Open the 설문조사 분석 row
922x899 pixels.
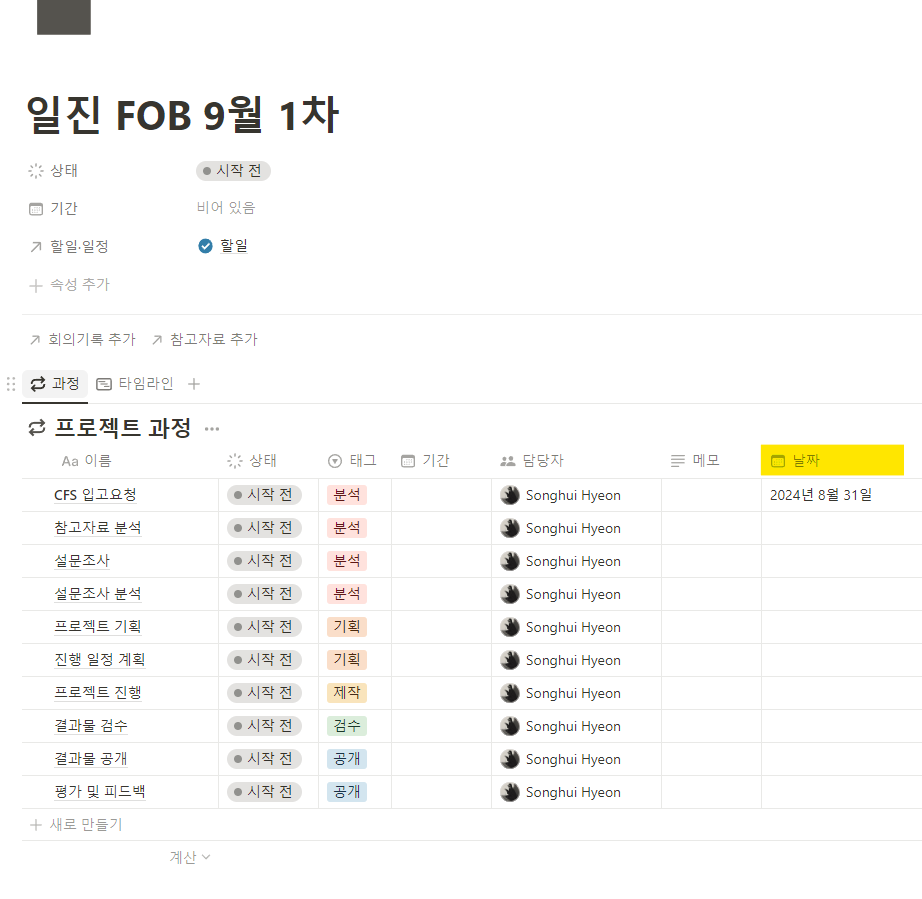tap(98, 594)
